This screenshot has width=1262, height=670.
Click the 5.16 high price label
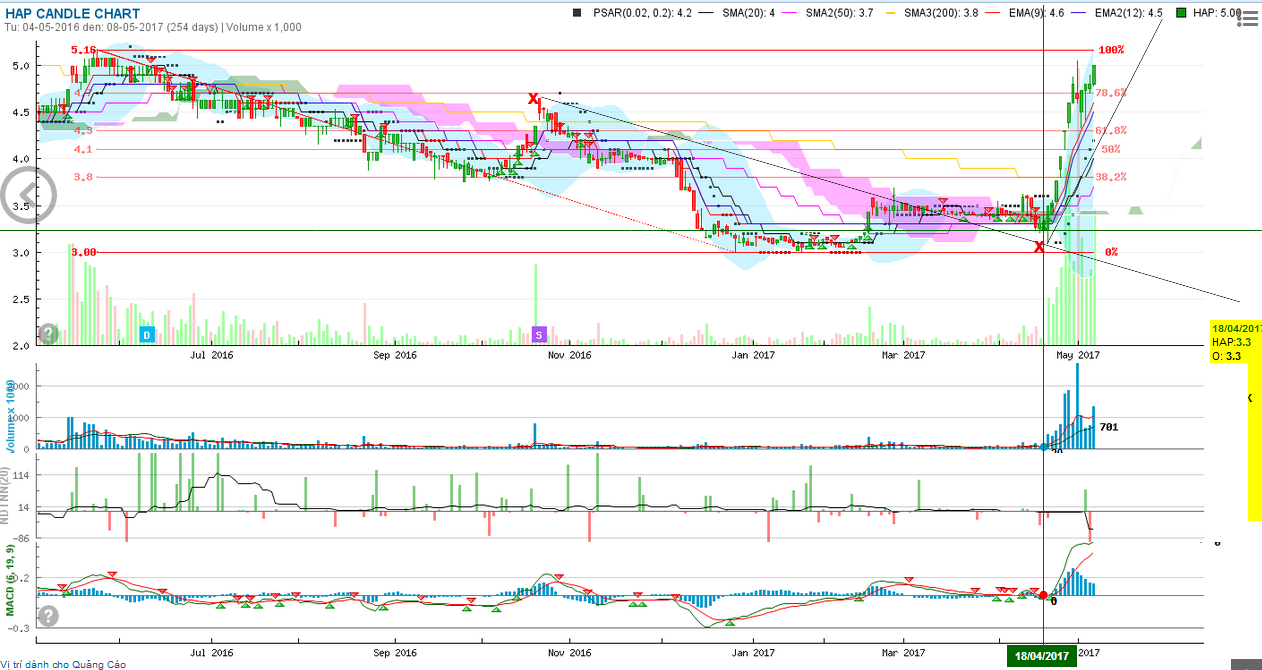(x=84, y=49)
